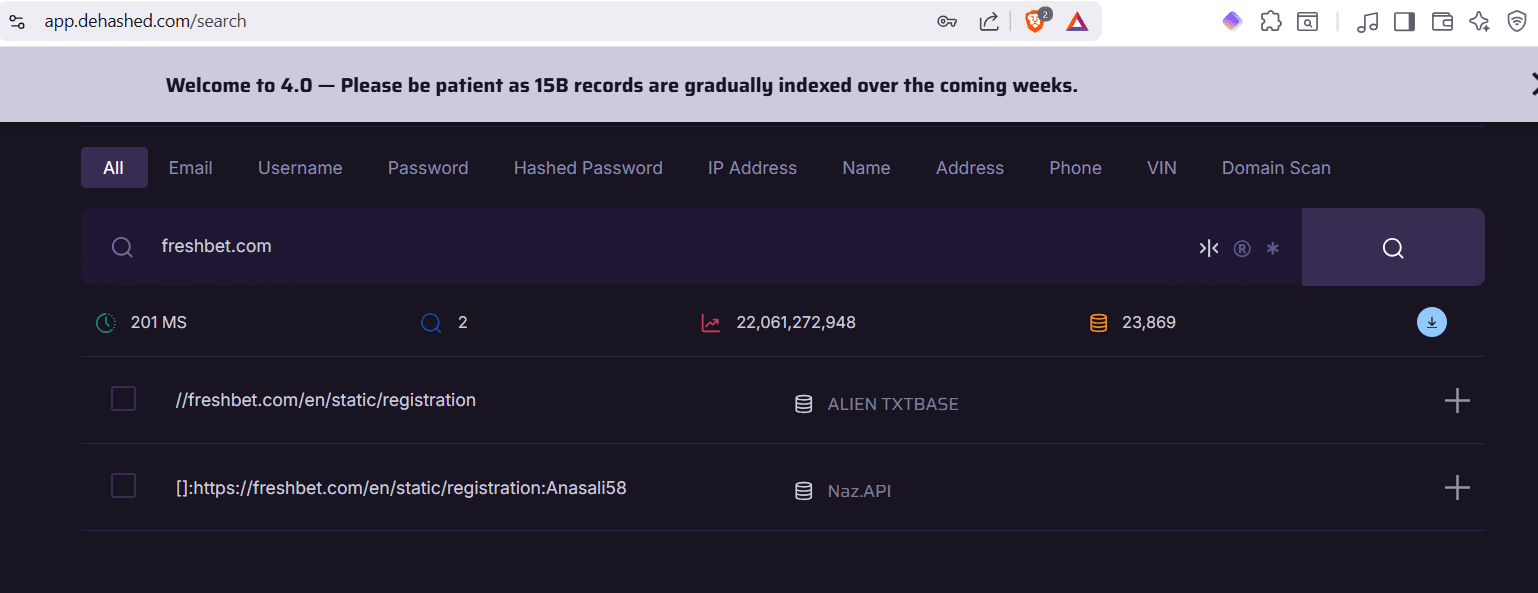The height and width of the screenshot is (593, 1538).
Task: Click the blue download results icon
Action: 1431,322
